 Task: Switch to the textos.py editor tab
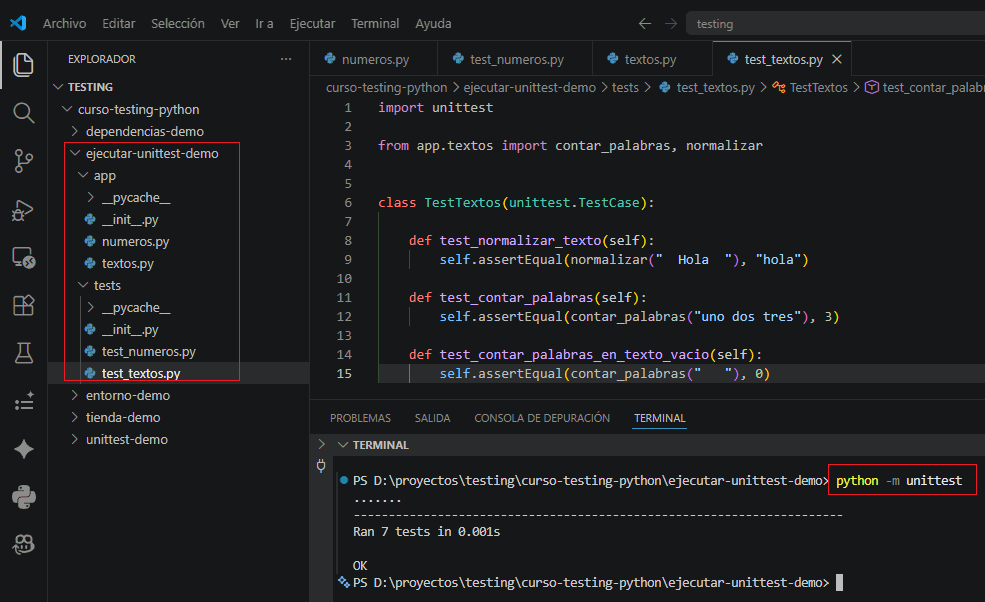point(652,59)
